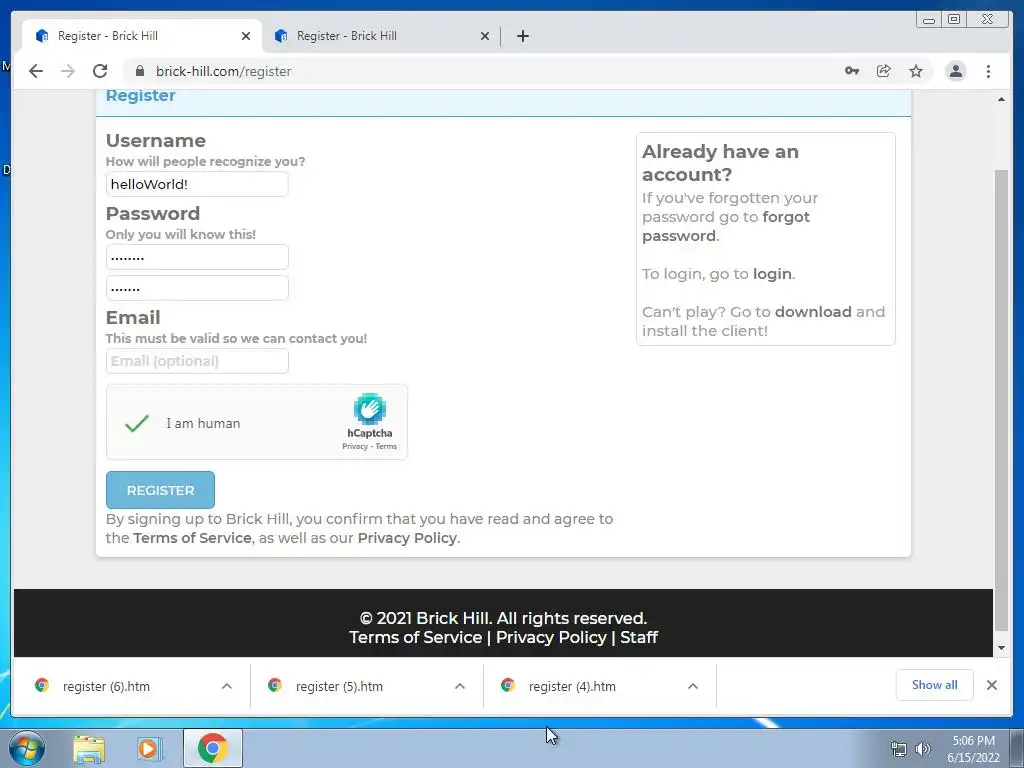Close the first Register tab
Viewport: 1024px width, 768px height.
246,36
